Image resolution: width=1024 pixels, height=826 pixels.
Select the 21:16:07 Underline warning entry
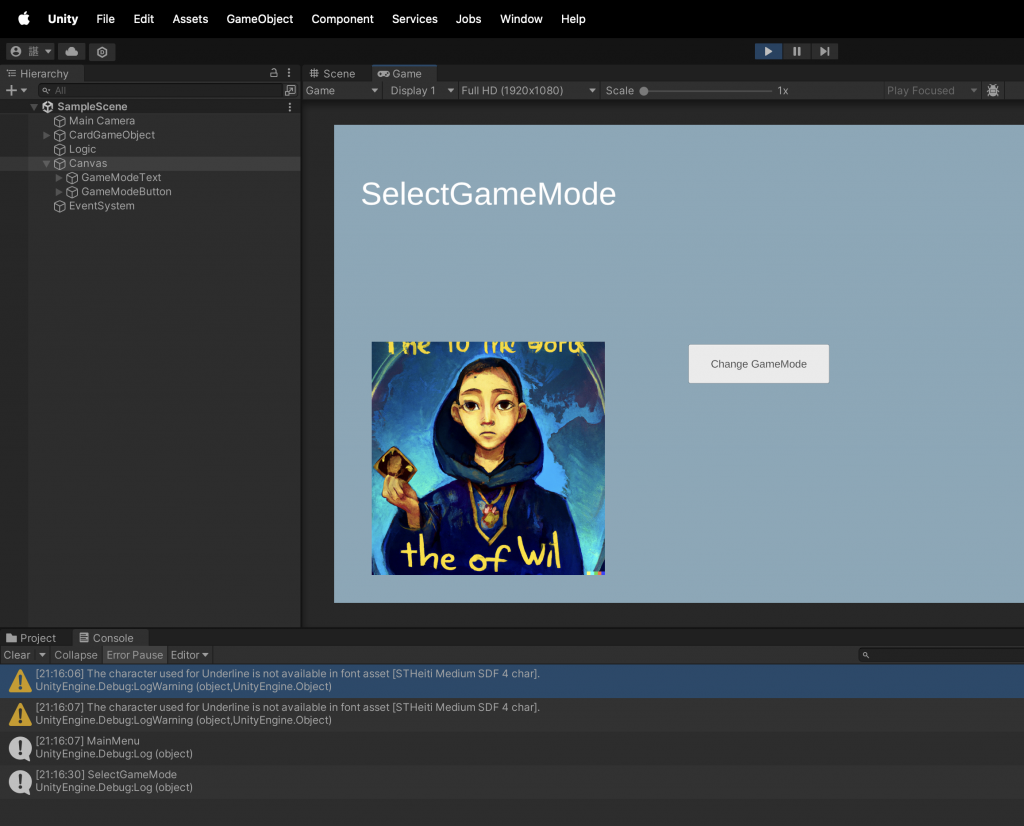tap(512, 714)
